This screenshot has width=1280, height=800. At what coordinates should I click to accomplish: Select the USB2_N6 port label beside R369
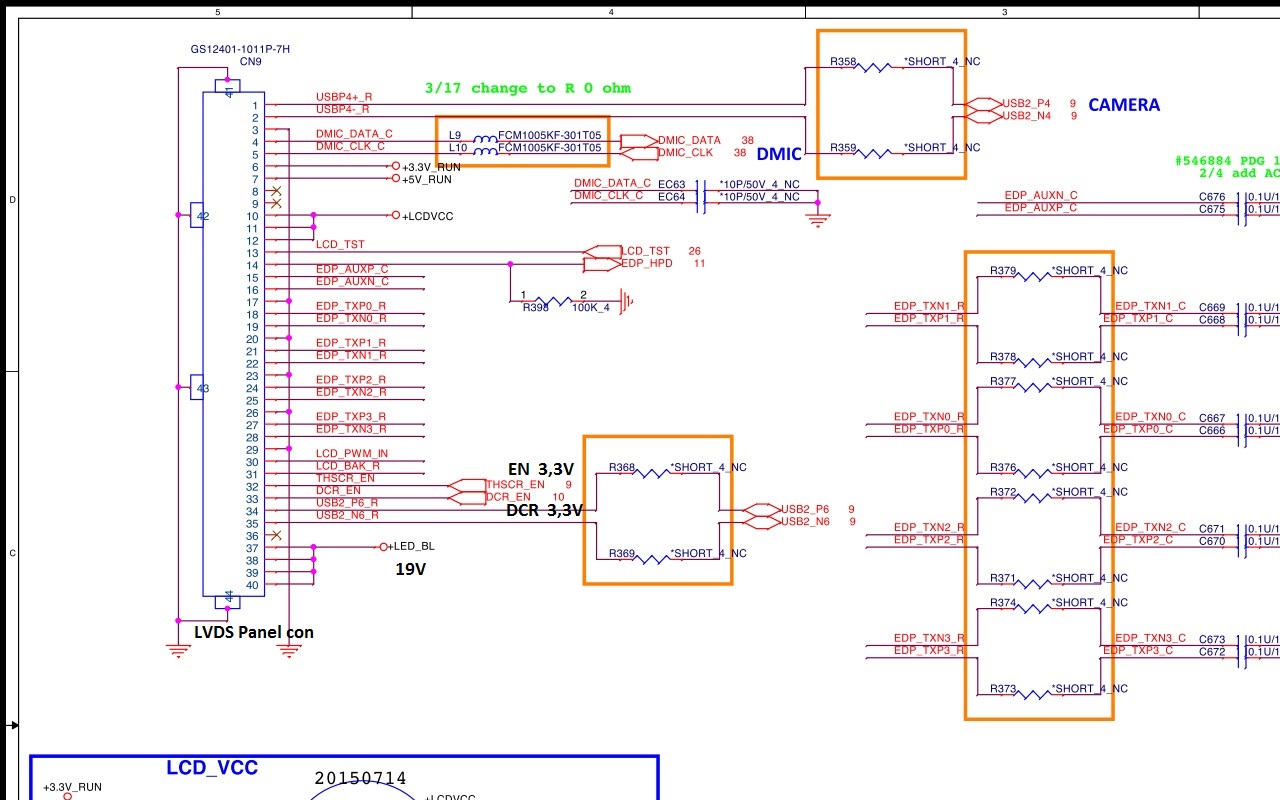tap(806, 522)
